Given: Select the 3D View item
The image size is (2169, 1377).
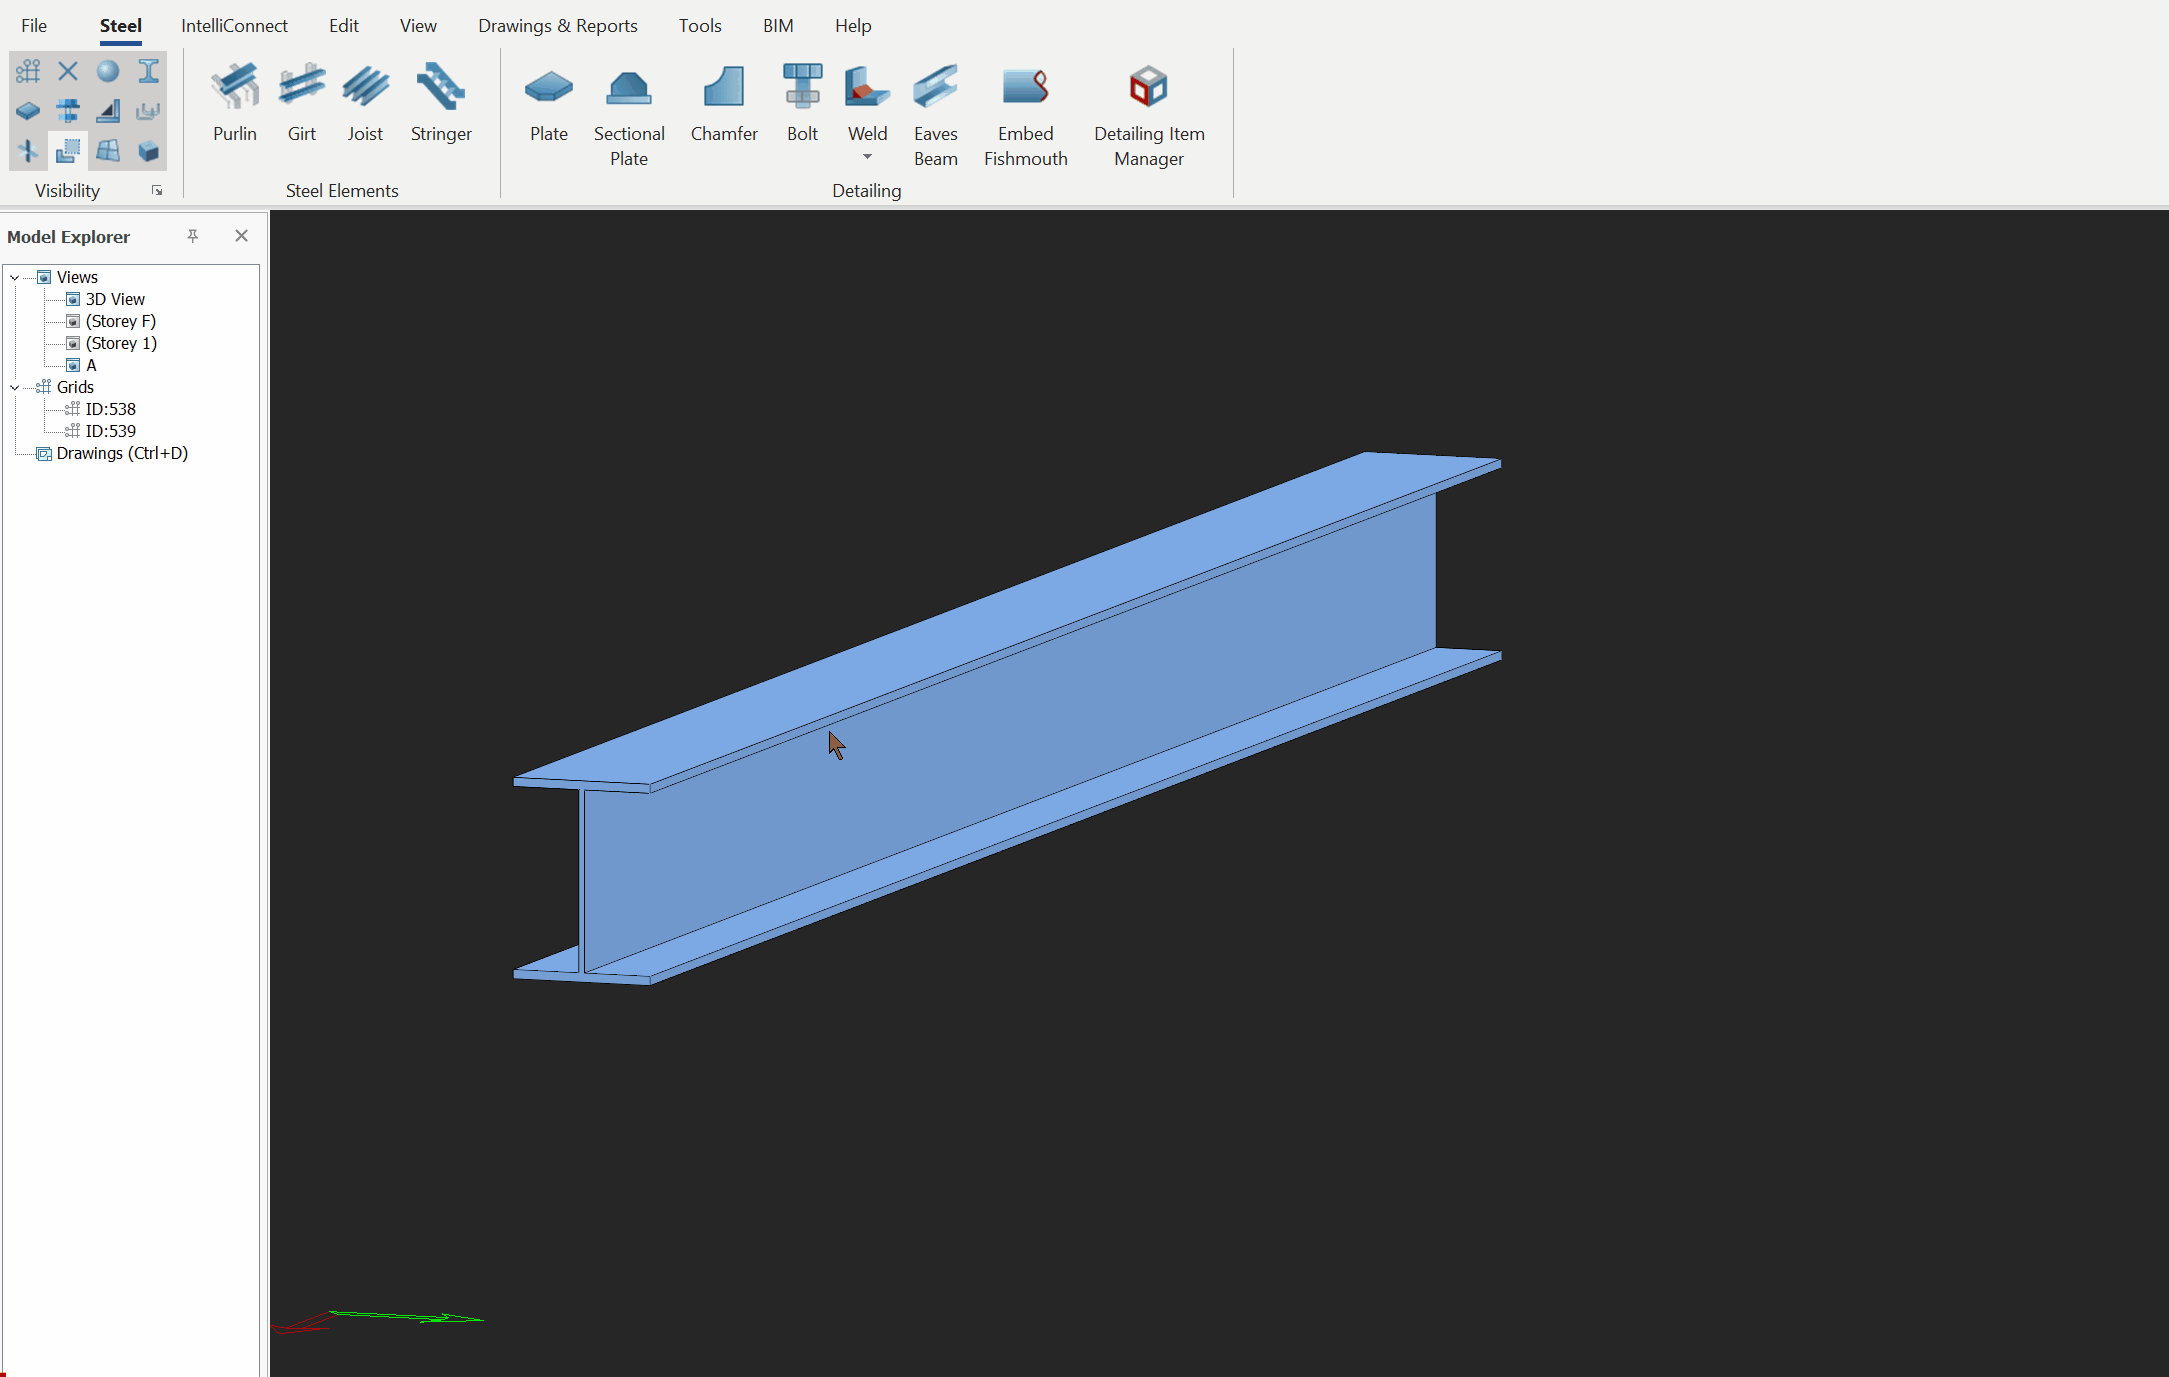Looking at the screenshot, I should pos(115,299).
